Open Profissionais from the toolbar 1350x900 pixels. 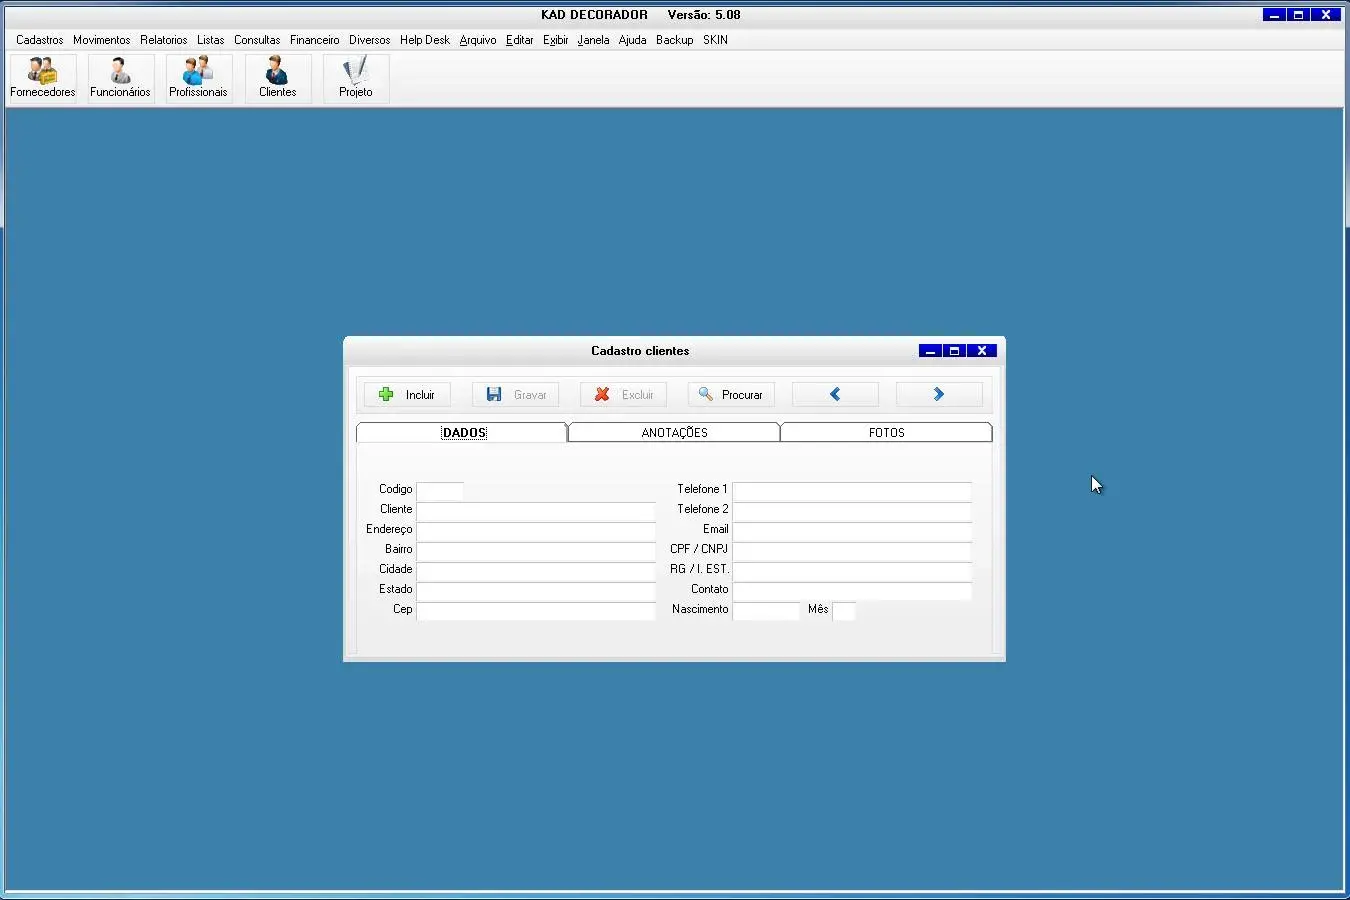pyautogui.click(x=198, y=77)
